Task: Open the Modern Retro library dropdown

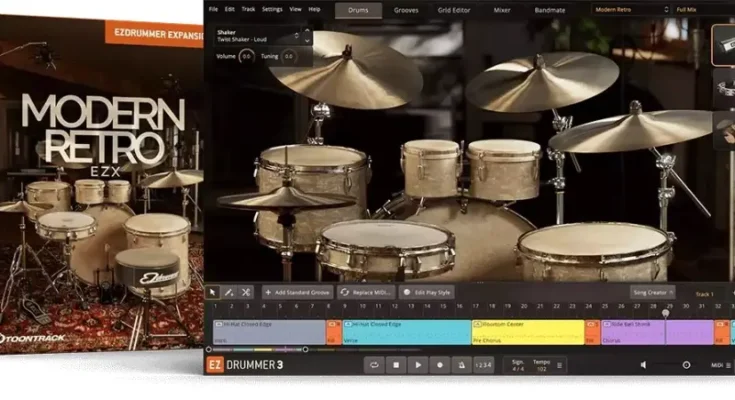Action: pyautogui.click(x=630, y=9)
